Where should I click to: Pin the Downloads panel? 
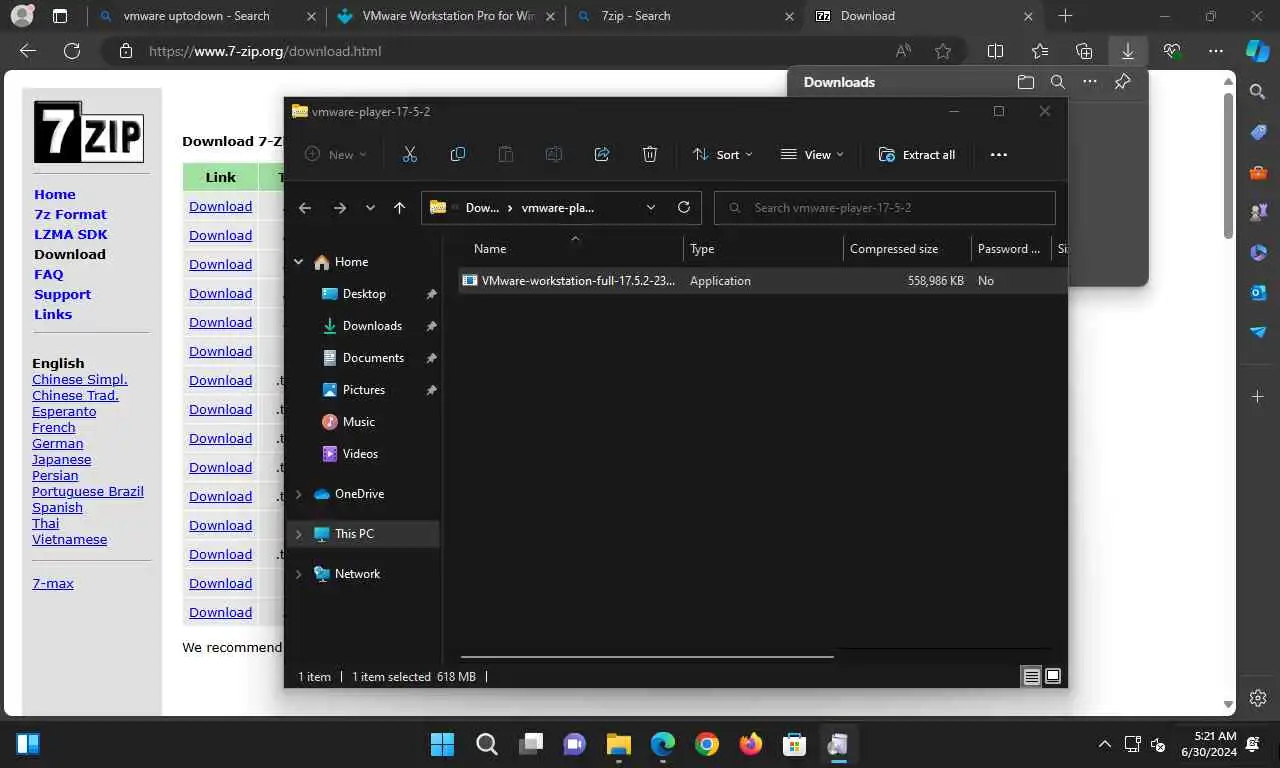tap(1122, 82)
